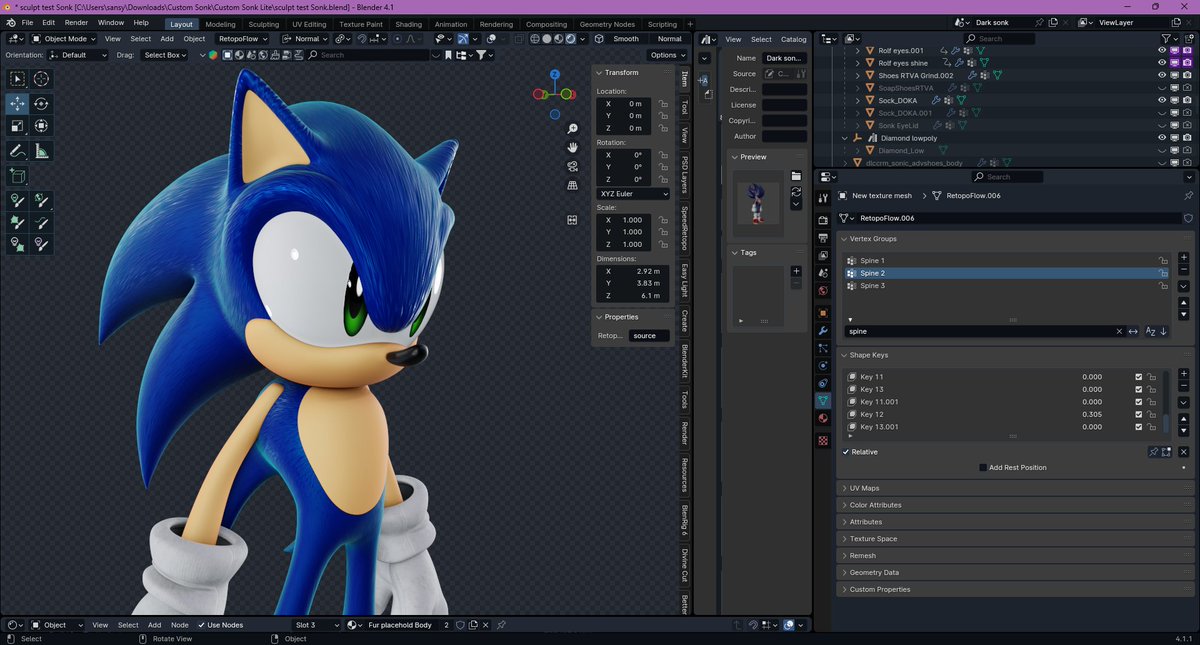Switch perspective/orthographic grid gizmo icon
The width and height of the screenshot is (1200, 645).
[x=572, y=185]
